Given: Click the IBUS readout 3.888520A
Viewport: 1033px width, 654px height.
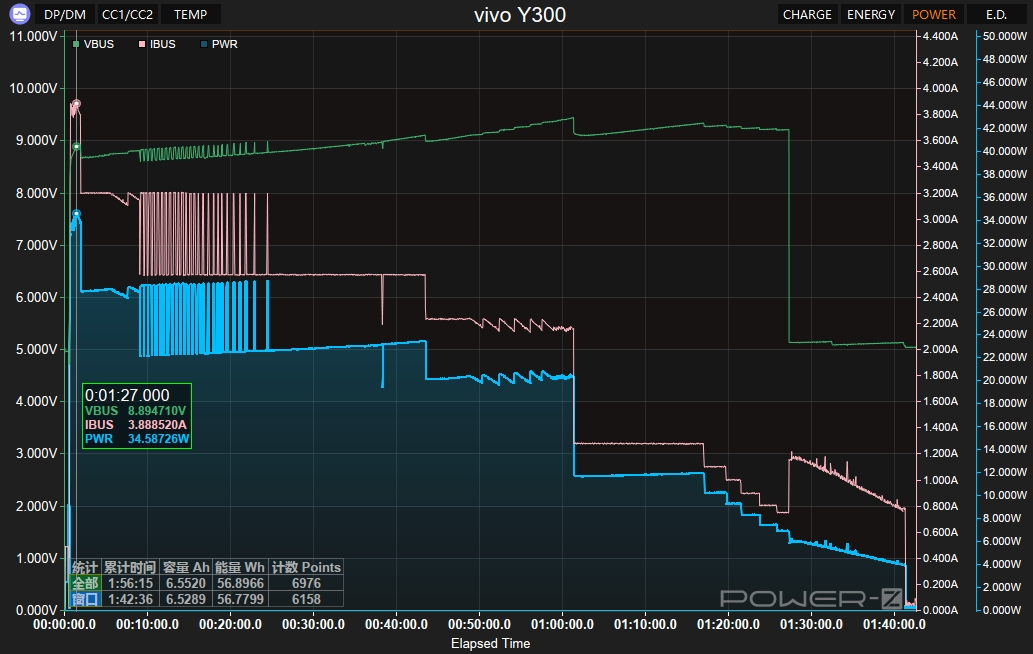Looking at the screenshot, I should pyautogui.click(x=157, y=425).
